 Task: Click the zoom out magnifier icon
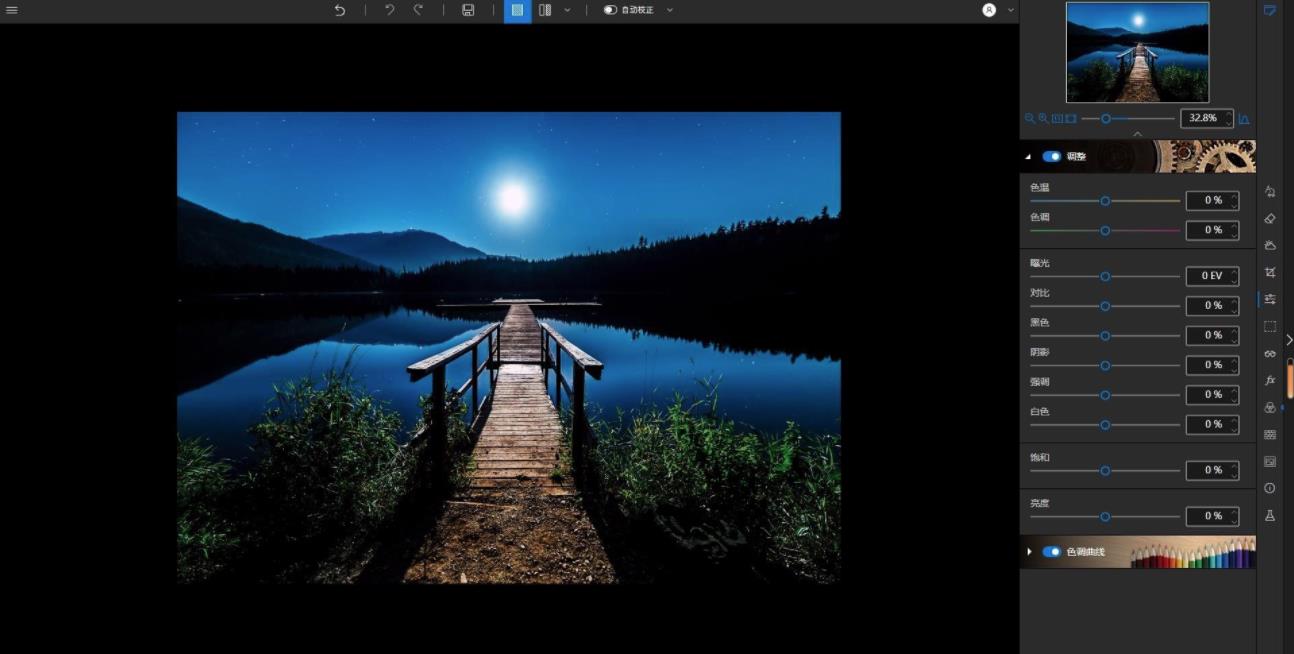(x=1030, y=118)
